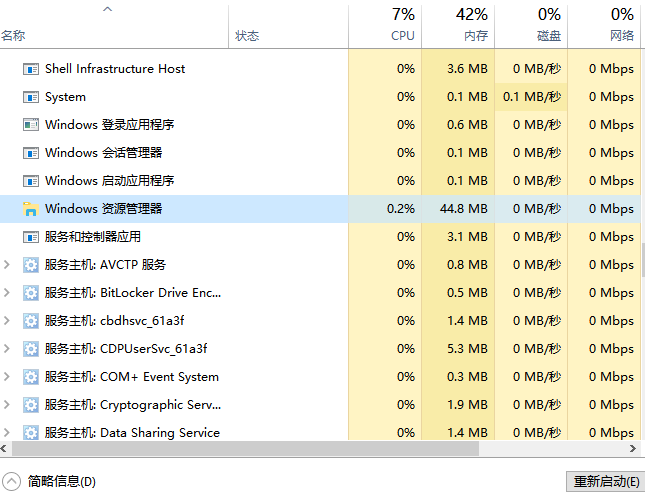Click gear icon of COM+ Event System
645x498 pixels.
31,377
